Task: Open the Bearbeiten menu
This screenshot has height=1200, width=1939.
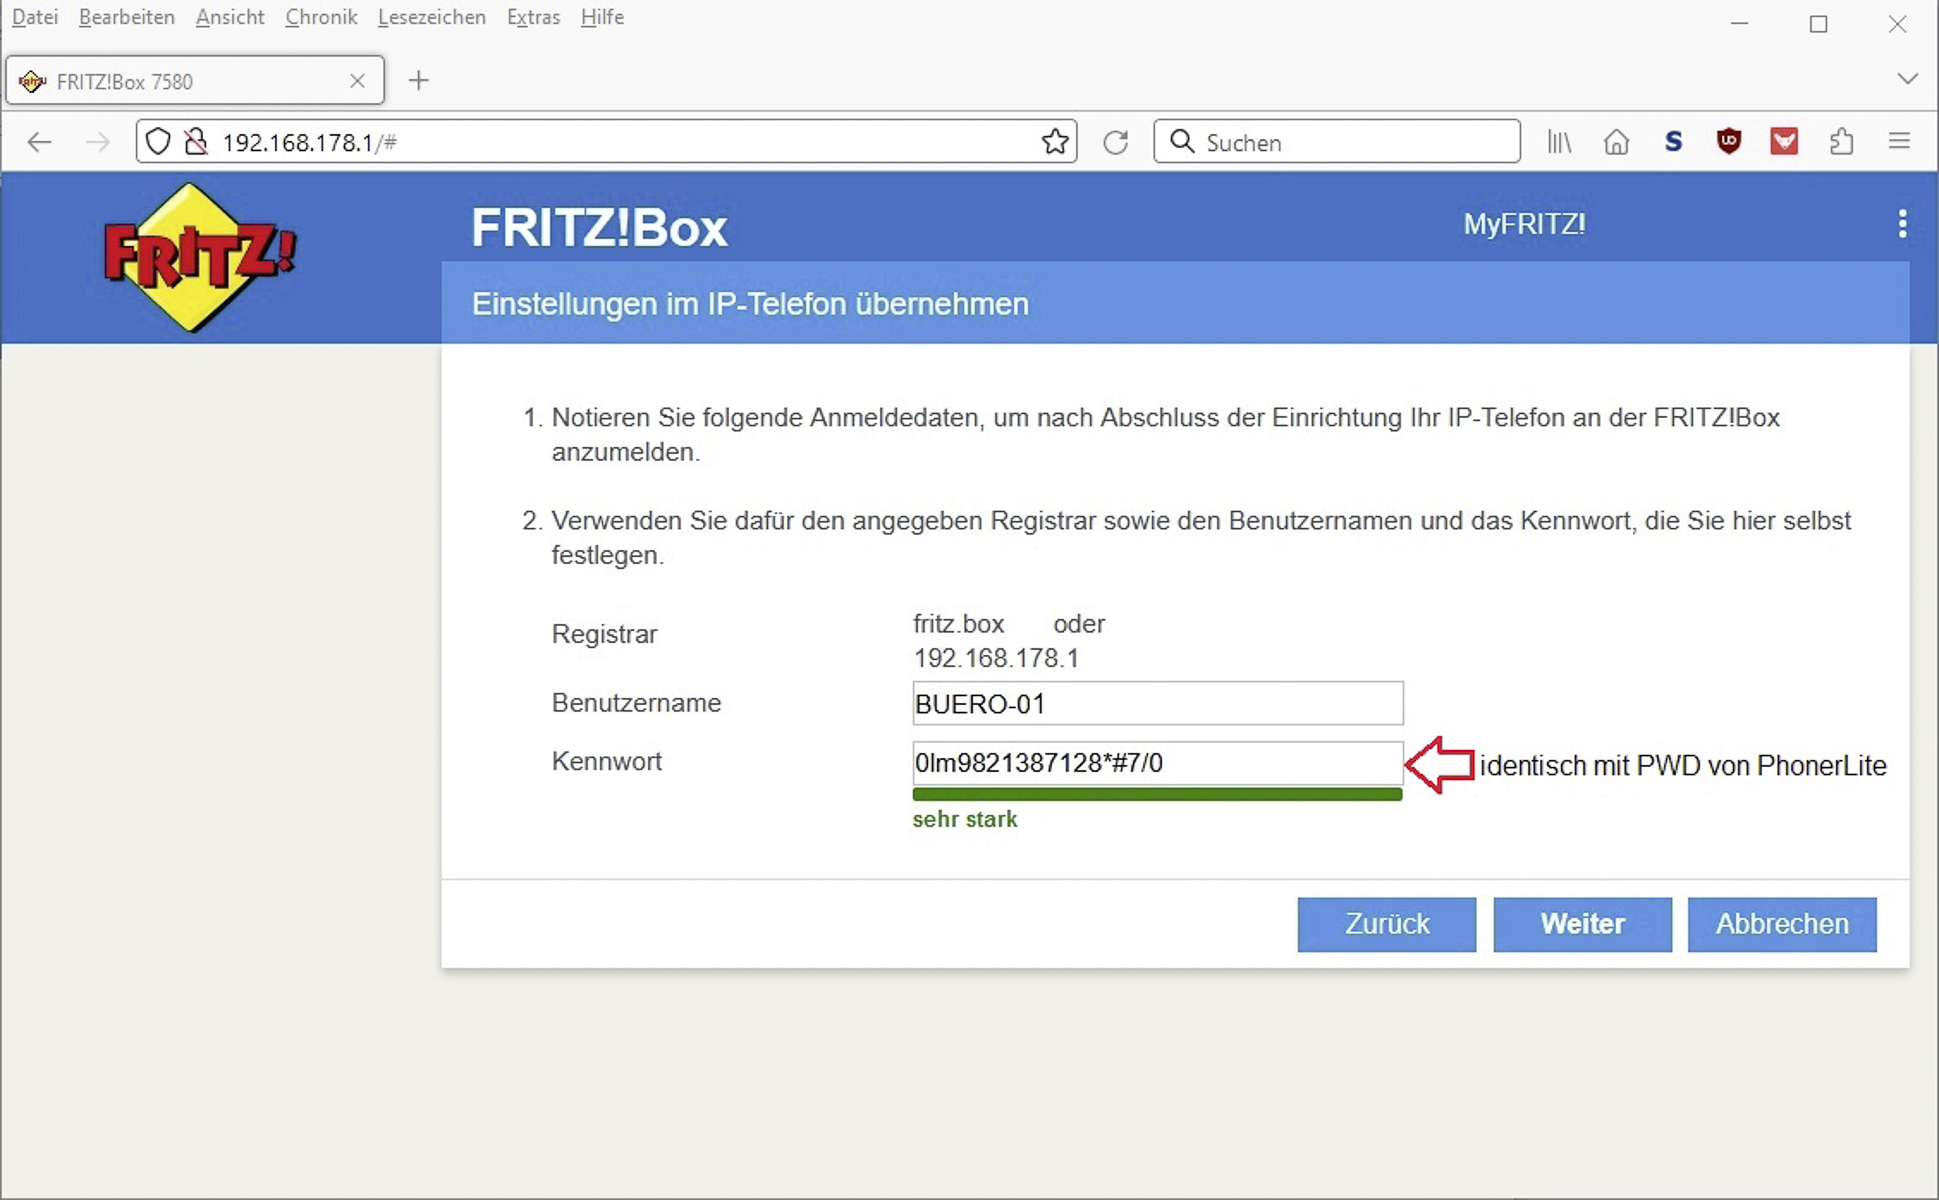Action: (x=127, y=17)
